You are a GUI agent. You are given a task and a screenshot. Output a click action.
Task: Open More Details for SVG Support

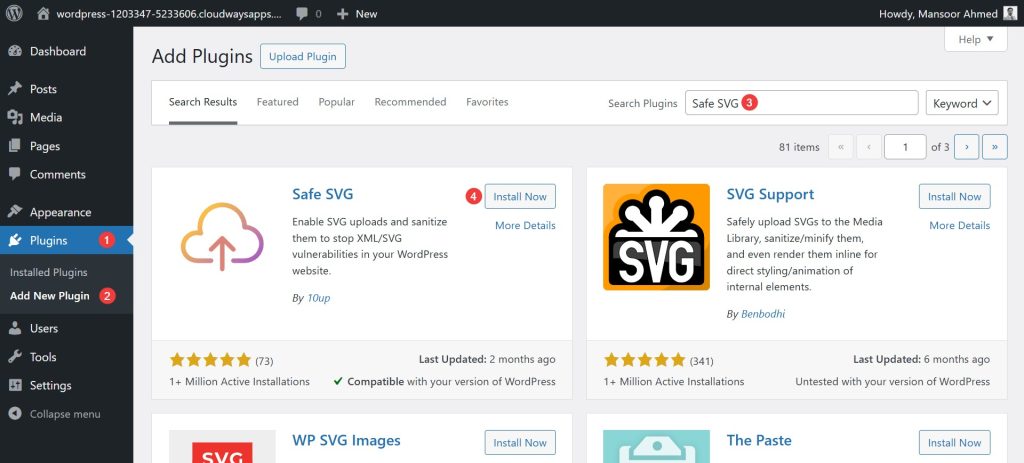coord(959,225)
